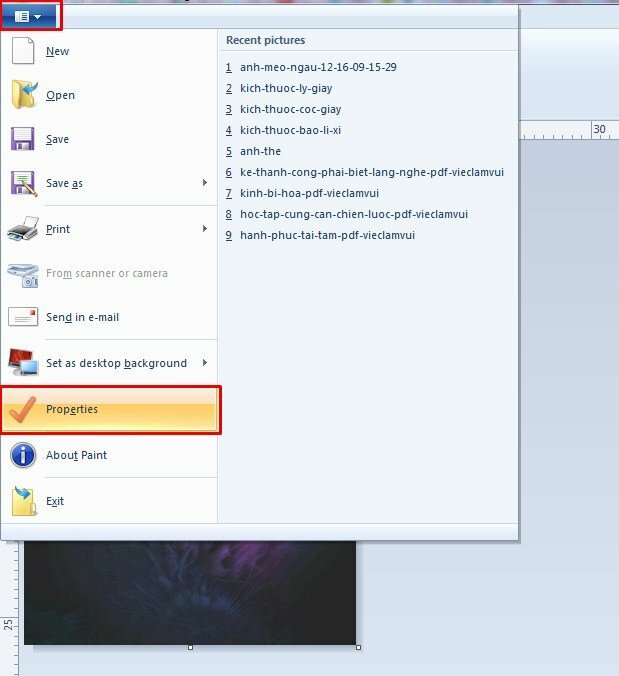619x676 pixels.
Task: Click the Exit icon
Action: 23,500
